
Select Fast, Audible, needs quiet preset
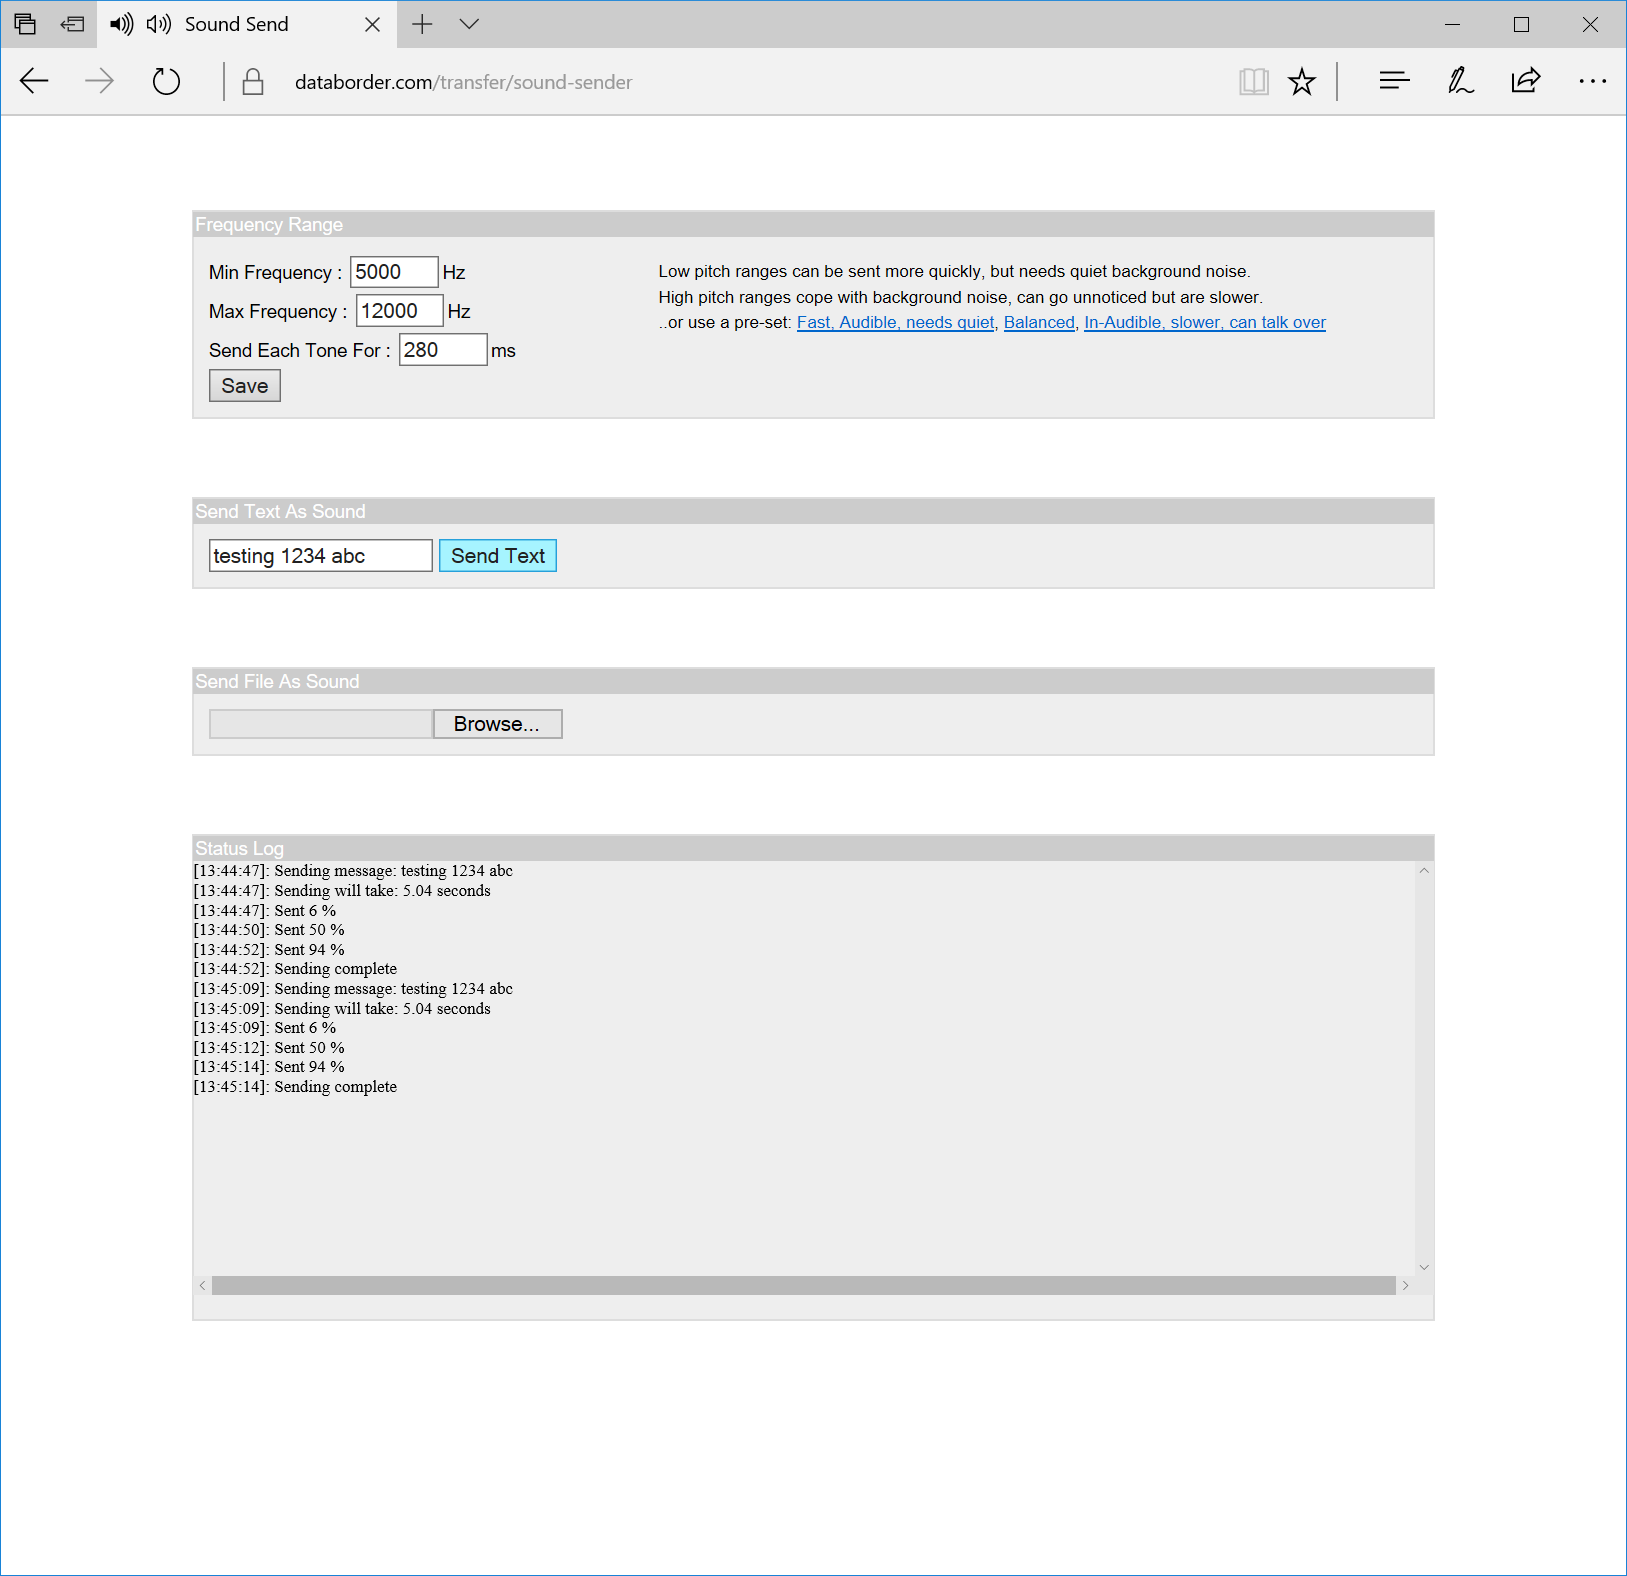[895, 322]
